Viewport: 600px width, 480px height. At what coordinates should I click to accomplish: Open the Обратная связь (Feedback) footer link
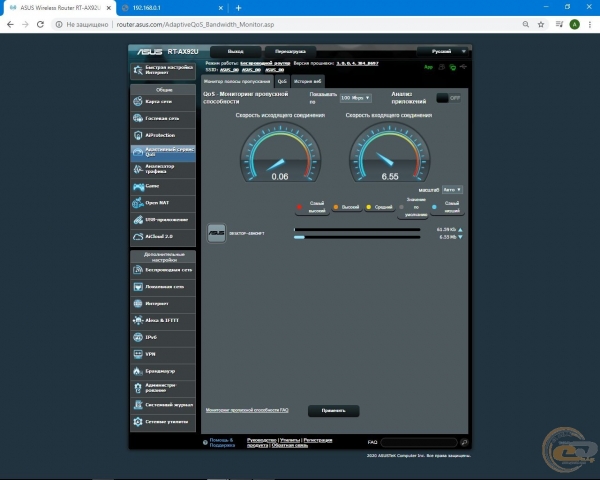tap(290, 446)
